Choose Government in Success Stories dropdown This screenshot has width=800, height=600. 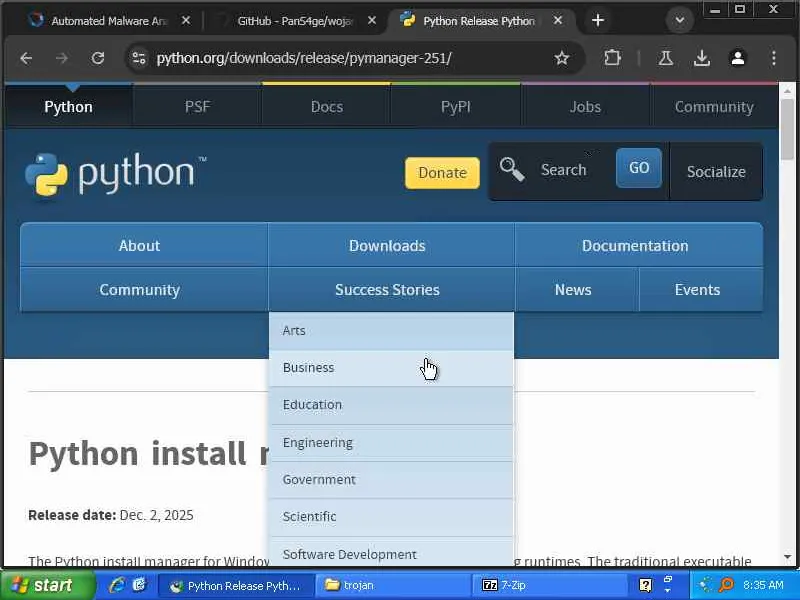[391, 480]
